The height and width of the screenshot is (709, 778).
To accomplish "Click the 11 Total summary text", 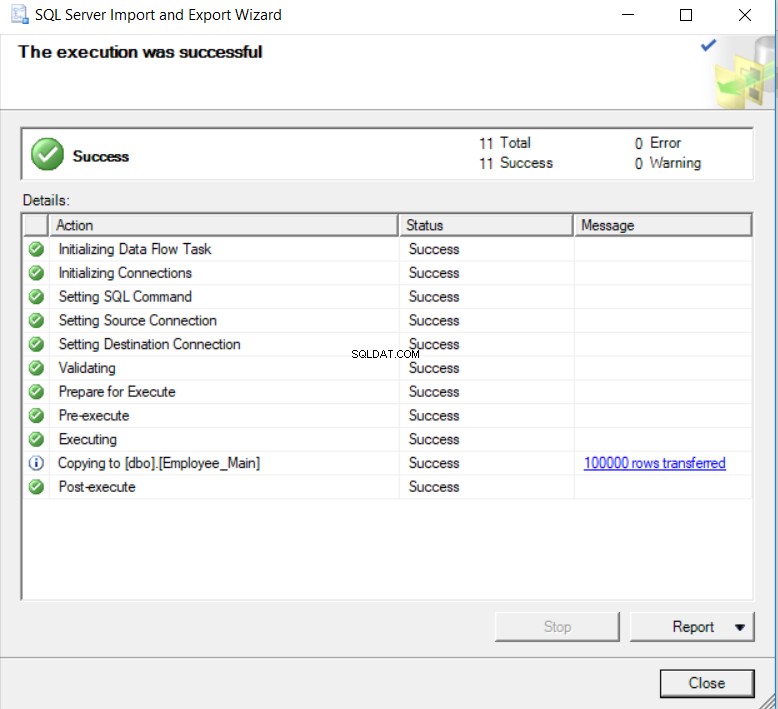I will pos(505,143).
